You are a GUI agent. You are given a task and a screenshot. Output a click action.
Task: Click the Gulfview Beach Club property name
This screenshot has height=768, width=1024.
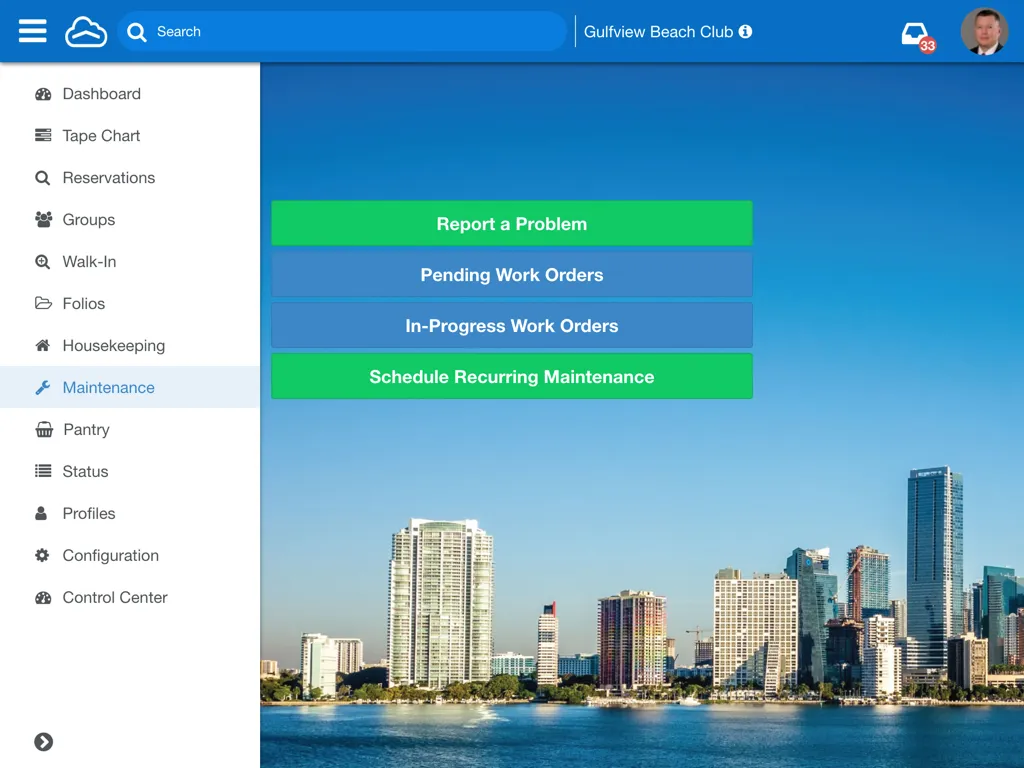658,31
